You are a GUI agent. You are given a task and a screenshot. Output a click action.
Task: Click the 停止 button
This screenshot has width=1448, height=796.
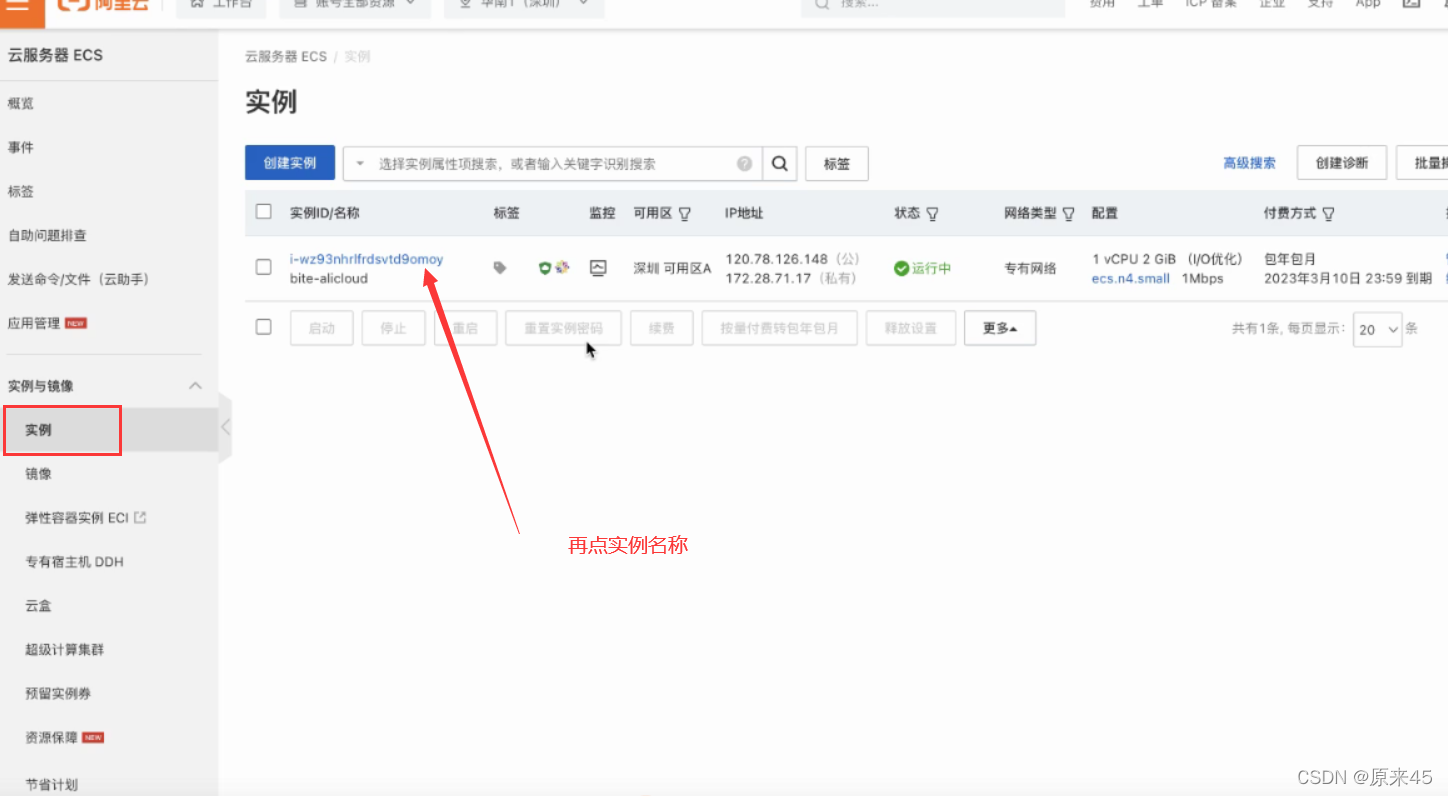click(394, 328)
